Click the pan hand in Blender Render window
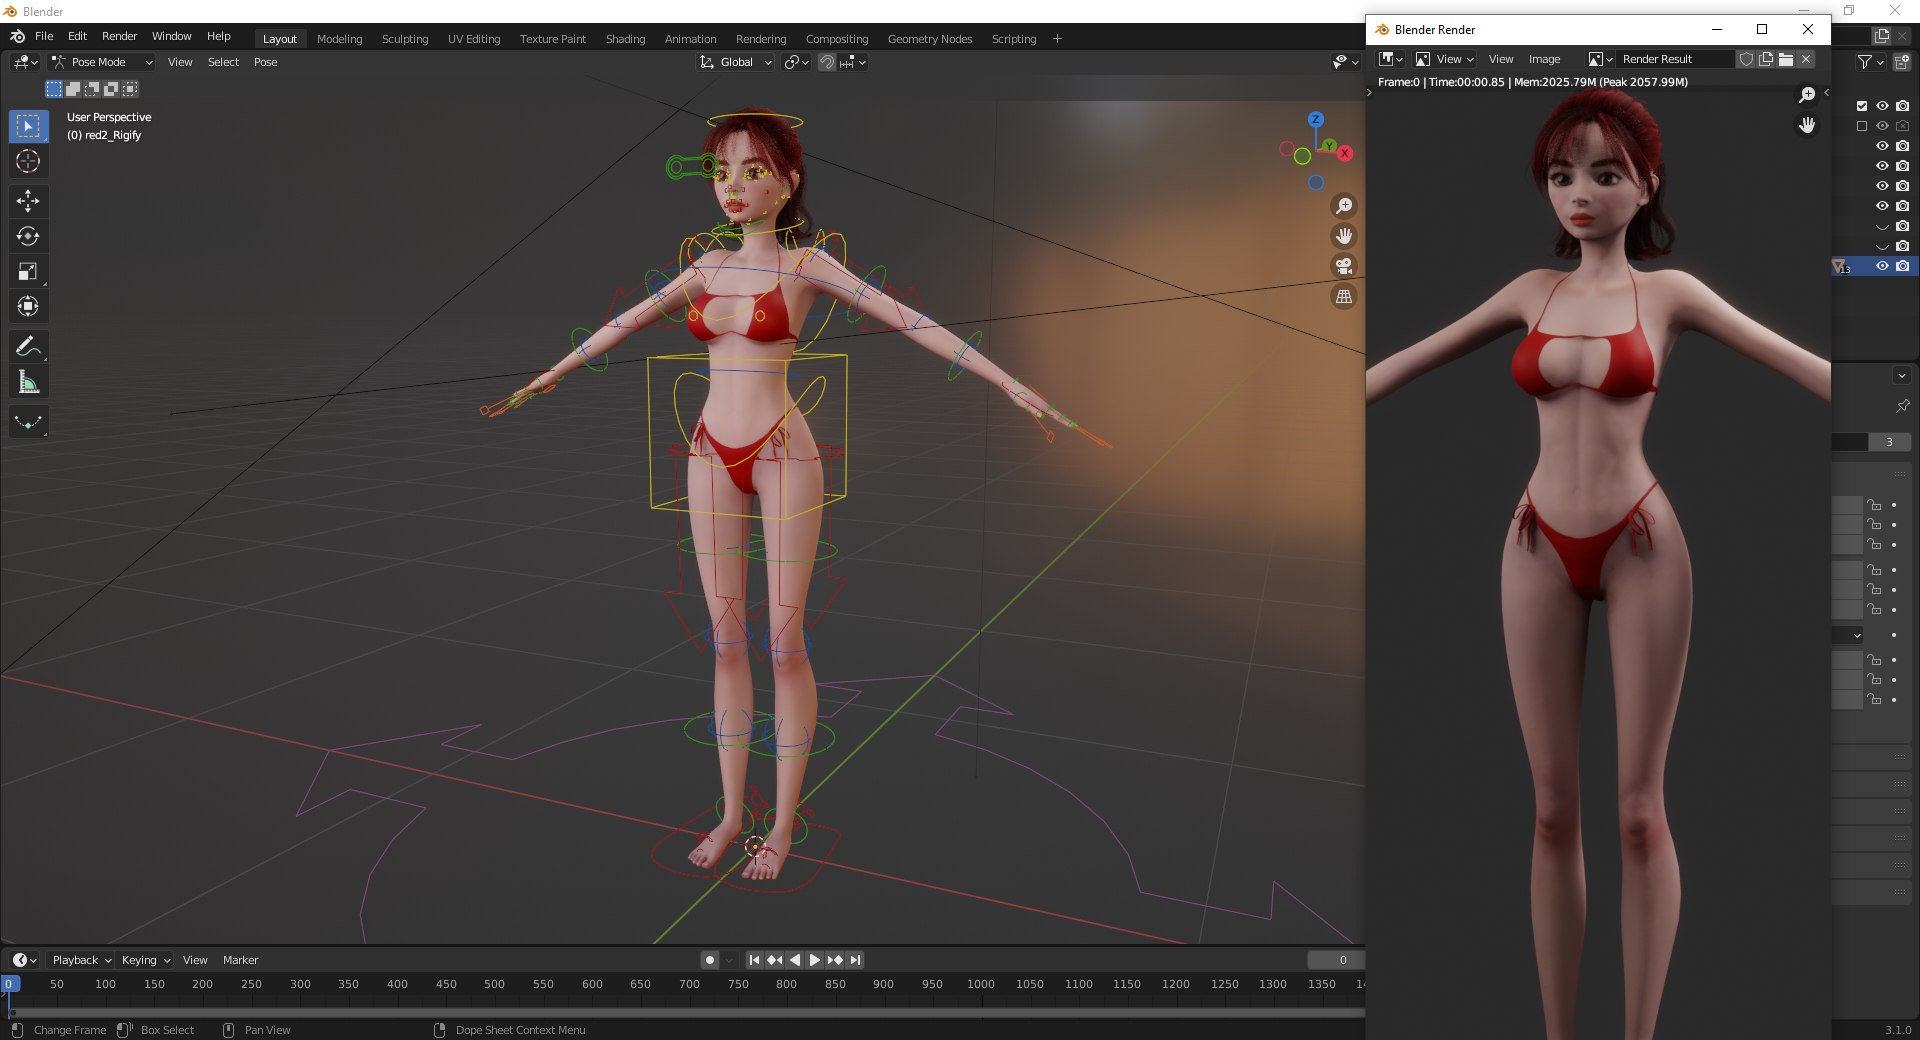This screenshot has height=1040, width=1920. click(x=1807, y=125)
